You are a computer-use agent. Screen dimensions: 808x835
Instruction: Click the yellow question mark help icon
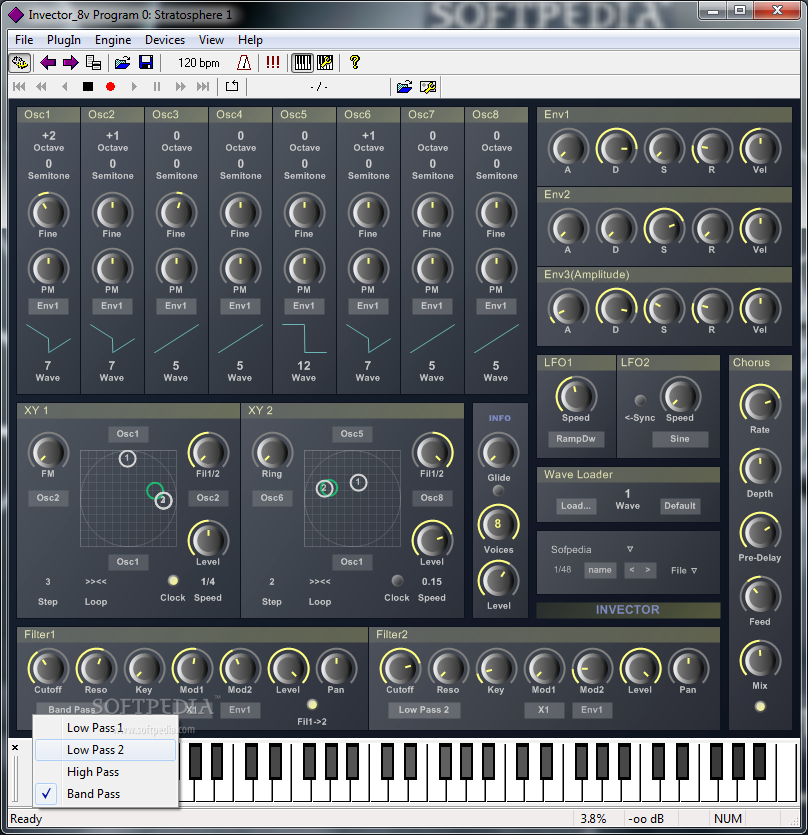click(x=354, y=63)
